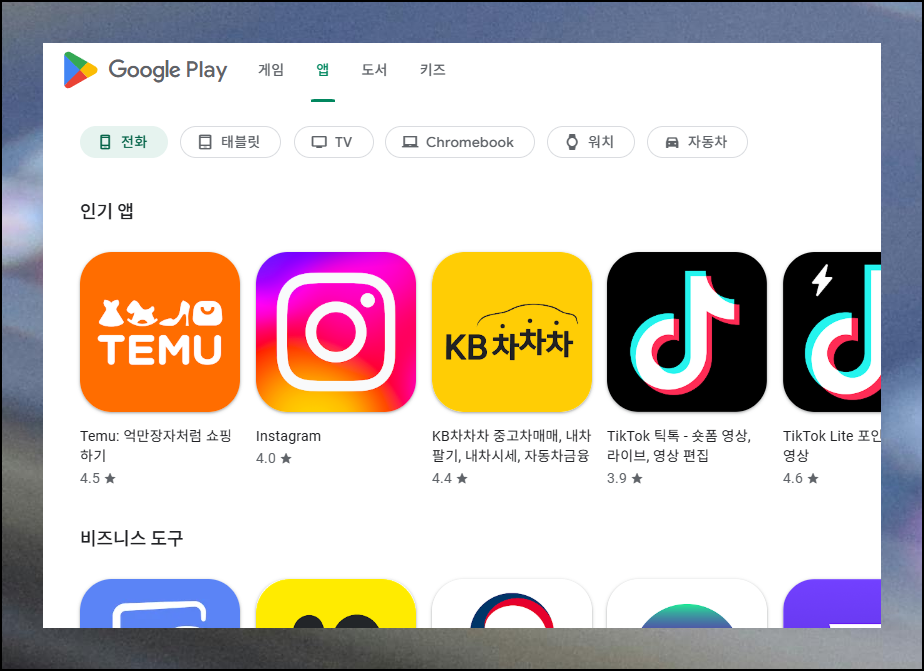This screenshot has width=924, height=671.
Task: Open the yellow business tool app icon
Action: click(x=336, y=603)
